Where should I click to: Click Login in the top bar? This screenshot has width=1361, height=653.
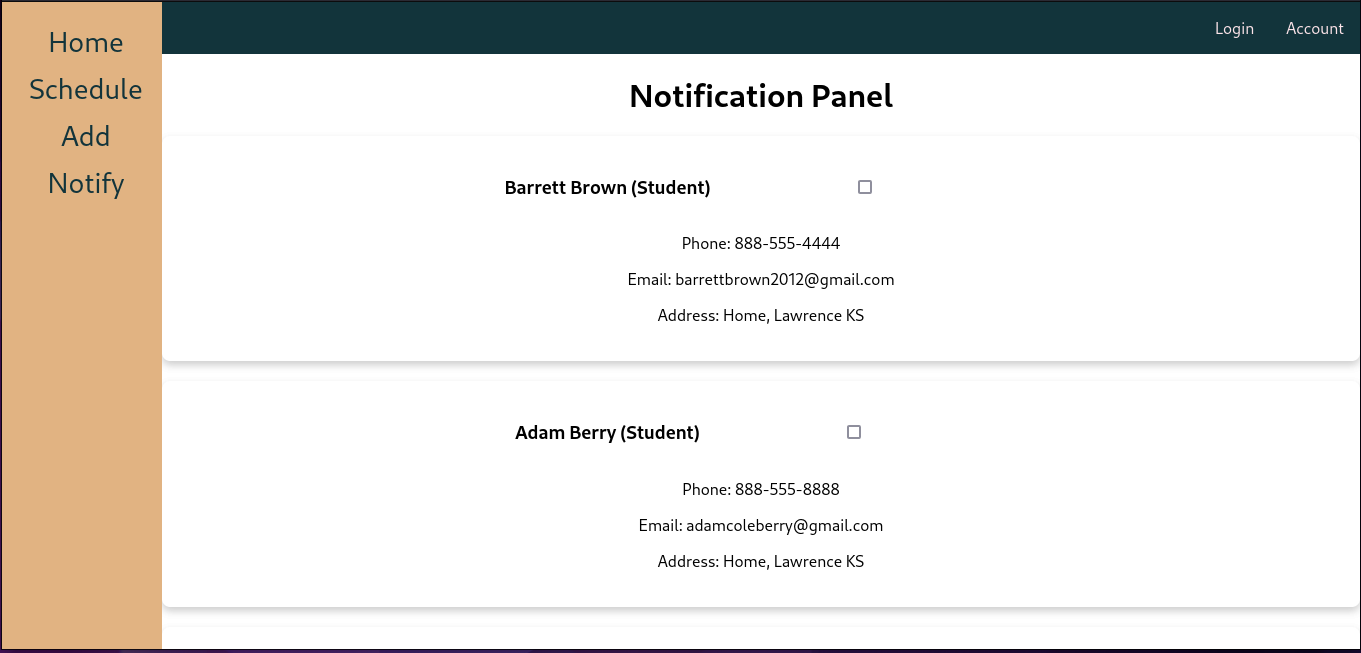tap(1234, 28)
